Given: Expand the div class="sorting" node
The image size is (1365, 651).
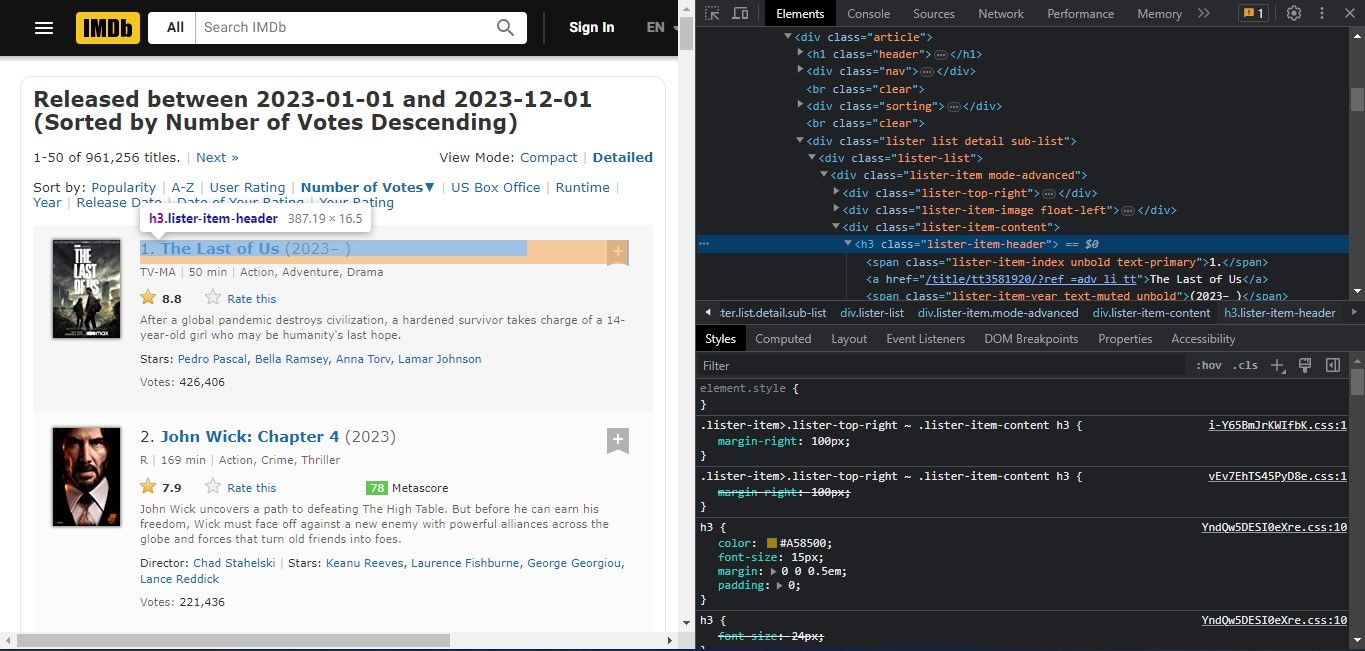Looking at the screenshot, I should (x=801, y=106).
